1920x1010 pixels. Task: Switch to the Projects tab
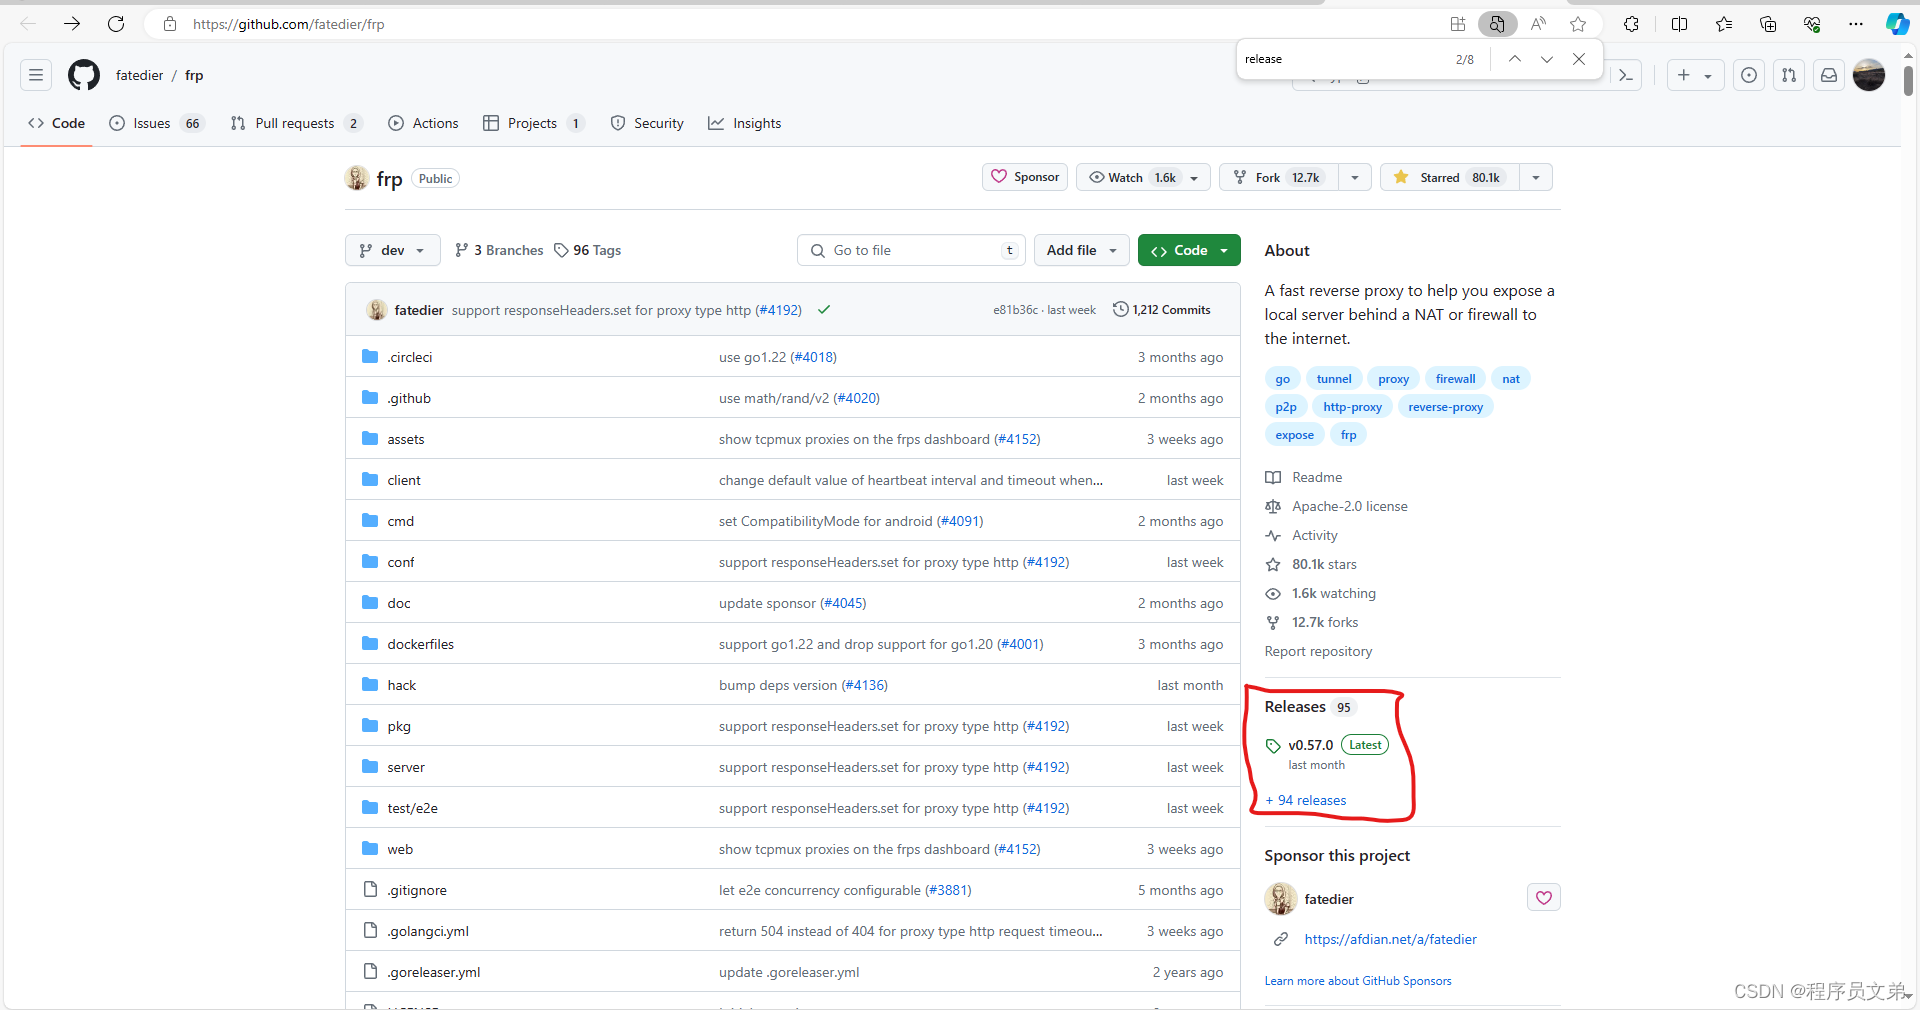pos(533,123)
